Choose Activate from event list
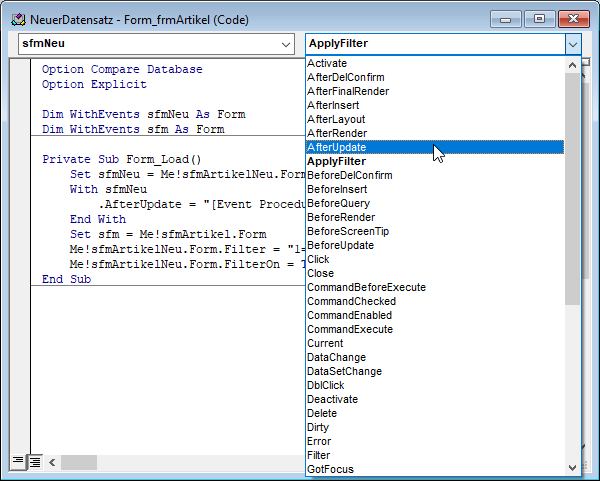 pos(435,63)
